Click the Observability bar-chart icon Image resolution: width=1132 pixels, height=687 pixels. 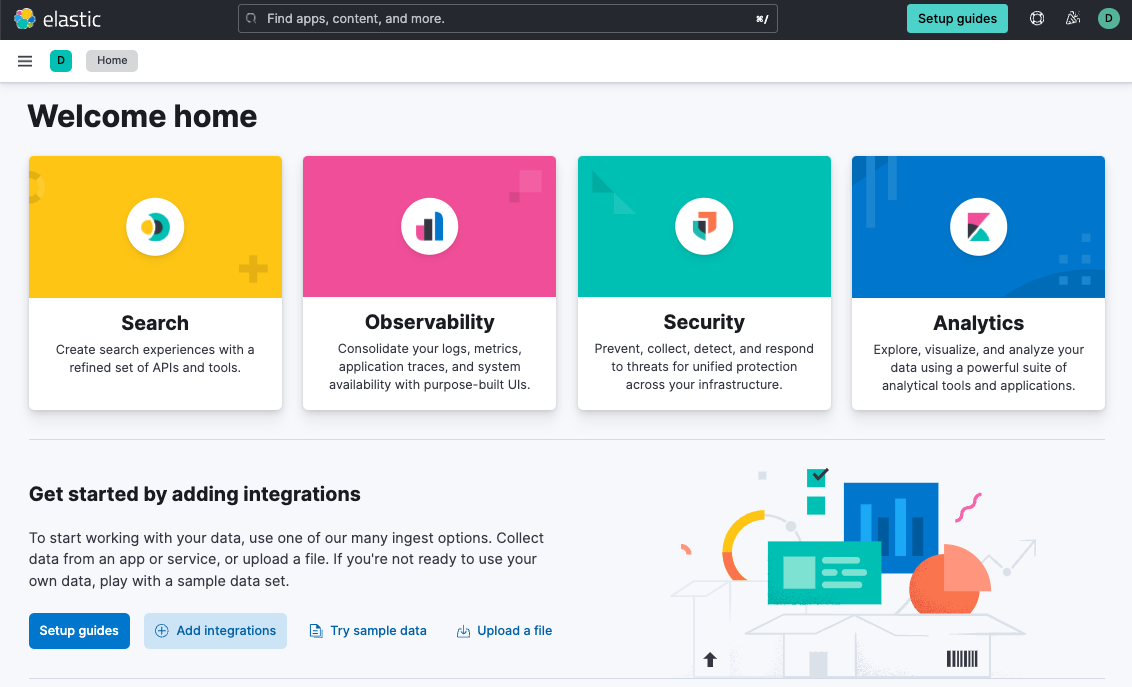[429, 226]
